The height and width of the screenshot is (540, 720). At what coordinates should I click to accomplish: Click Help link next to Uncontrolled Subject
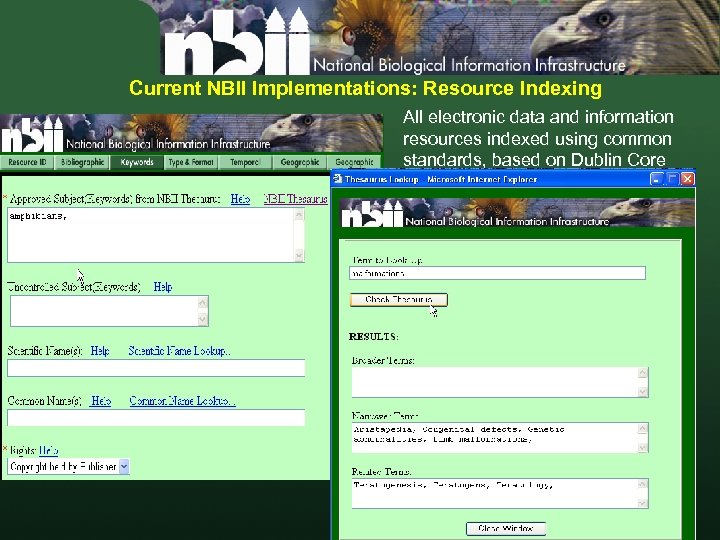pyautogui.click(x=163, y=287)
